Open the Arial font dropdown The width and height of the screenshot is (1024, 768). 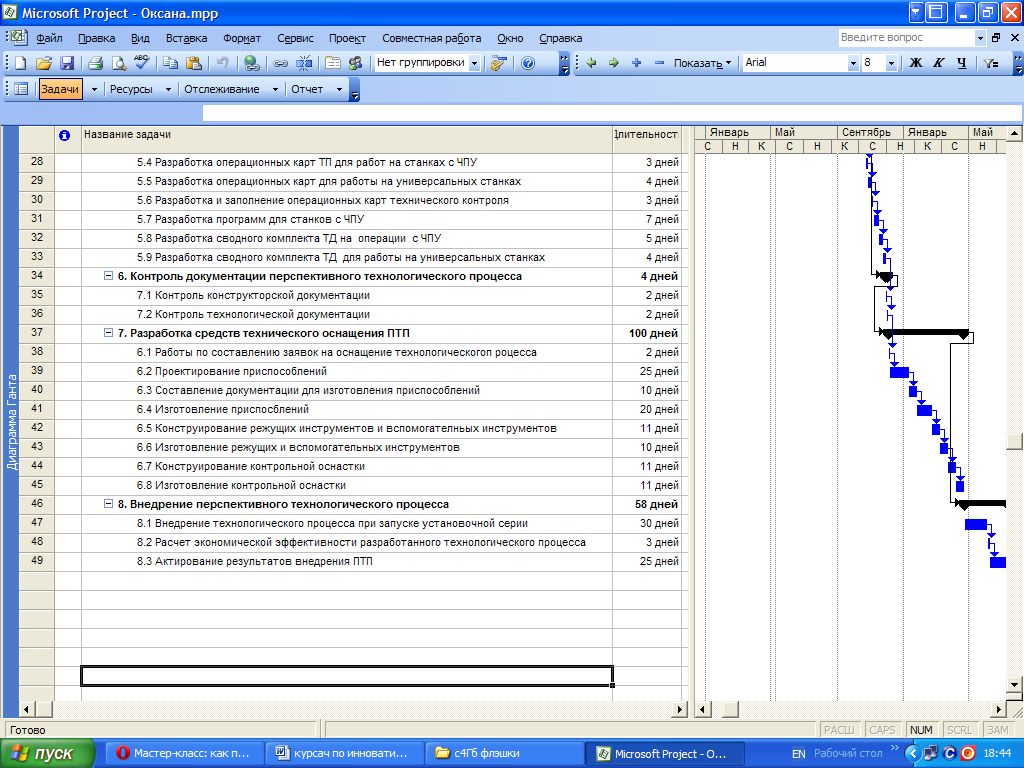(853, 63)
